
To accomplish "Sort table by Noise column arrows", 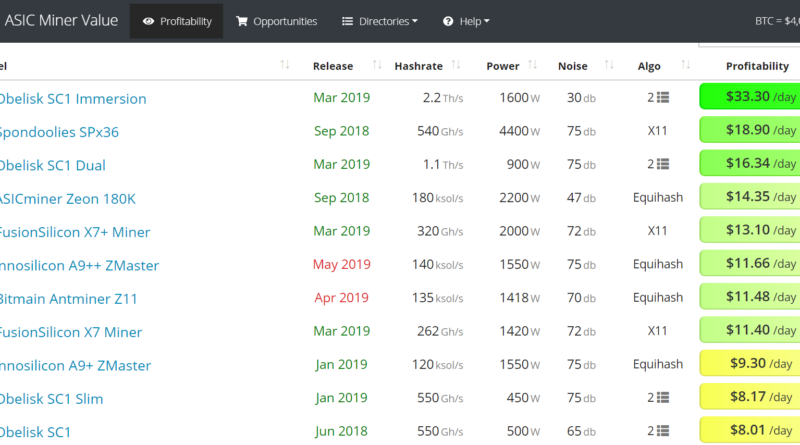I will click(609, 65).
